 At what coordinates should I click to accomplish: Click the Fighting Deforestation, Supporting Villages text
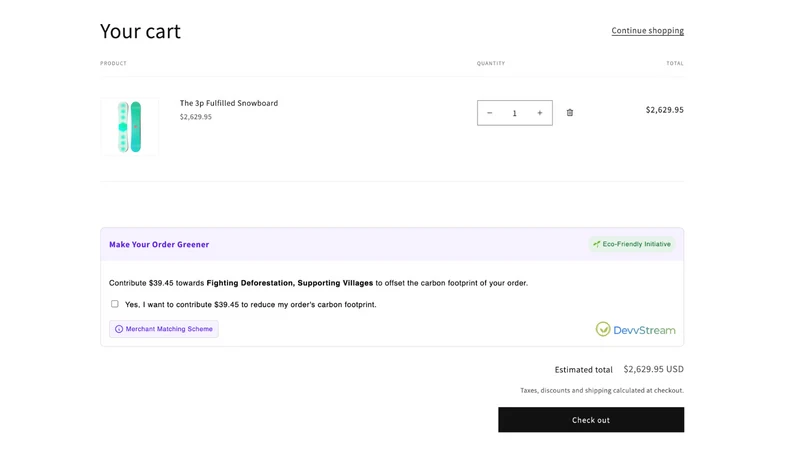pyautogui.click(x=290, y=283)
